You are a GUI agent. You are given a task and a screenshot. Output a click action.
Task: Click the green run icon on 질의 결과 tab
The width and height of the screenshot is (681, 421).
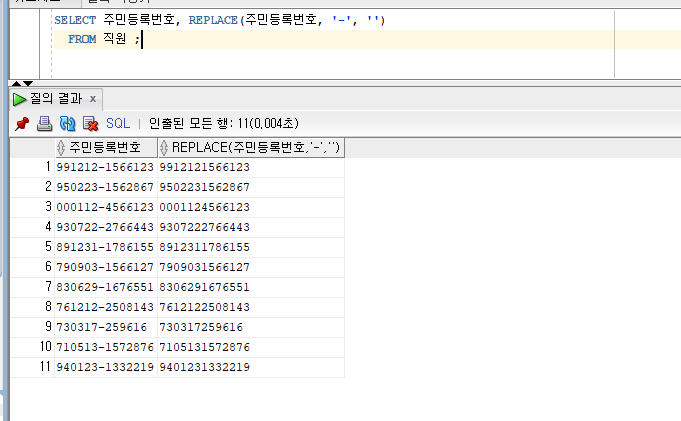click(19, 99)
